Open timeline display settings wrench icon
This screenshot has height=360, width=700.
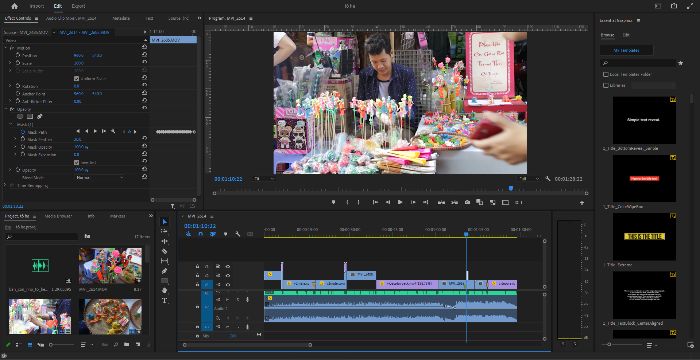238,234
